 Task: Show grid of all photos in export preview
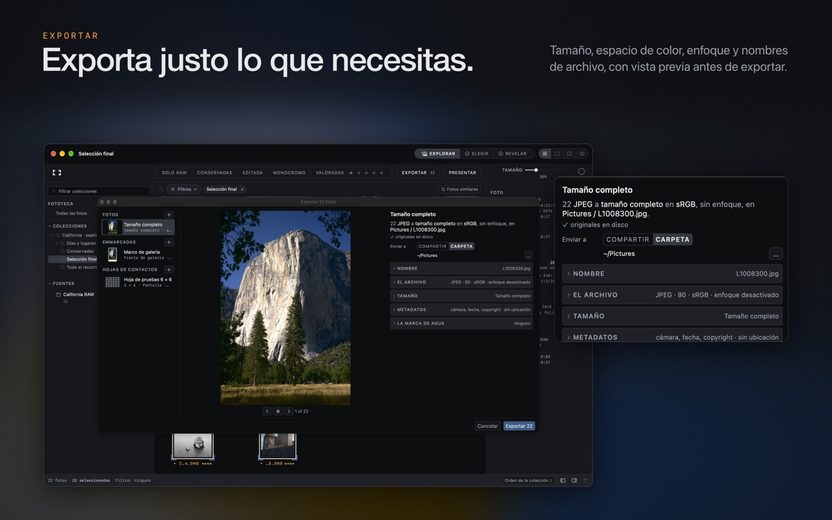click(278, 411)
